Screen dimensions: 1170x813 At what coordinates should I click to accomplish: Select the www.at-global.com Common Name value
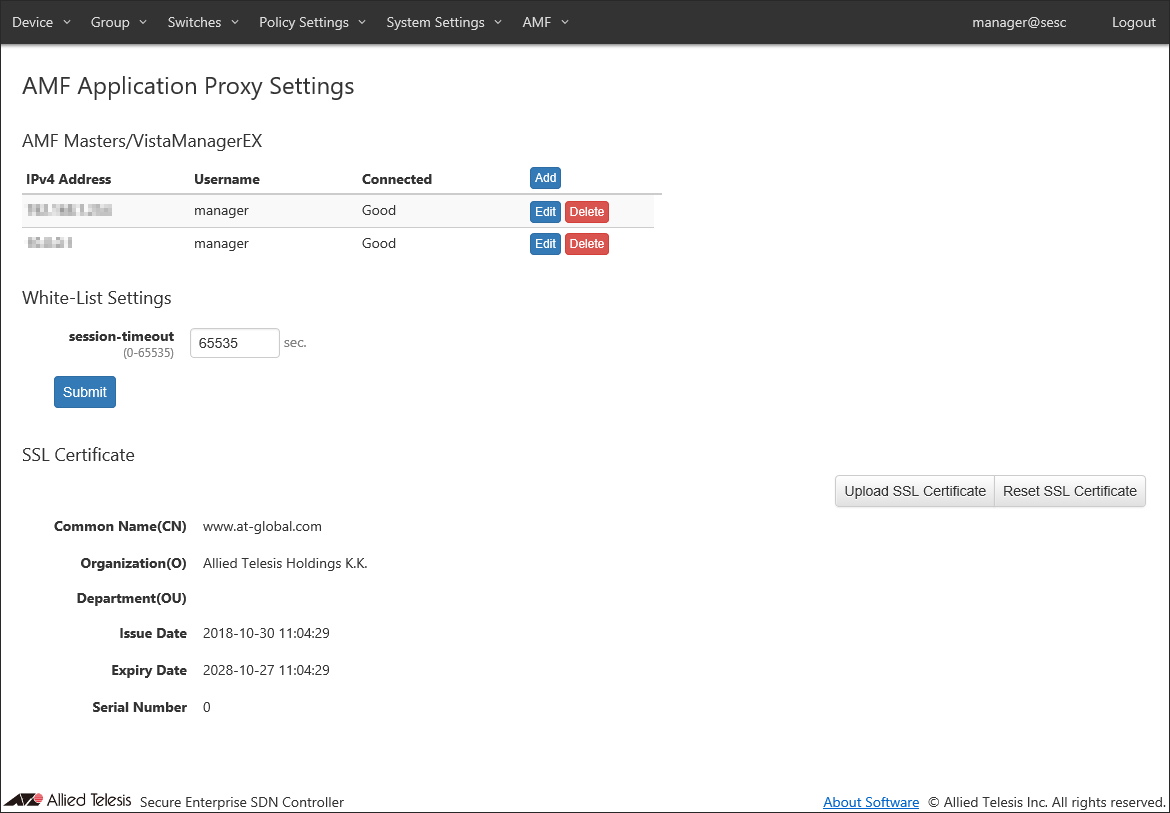click(262, 526)
